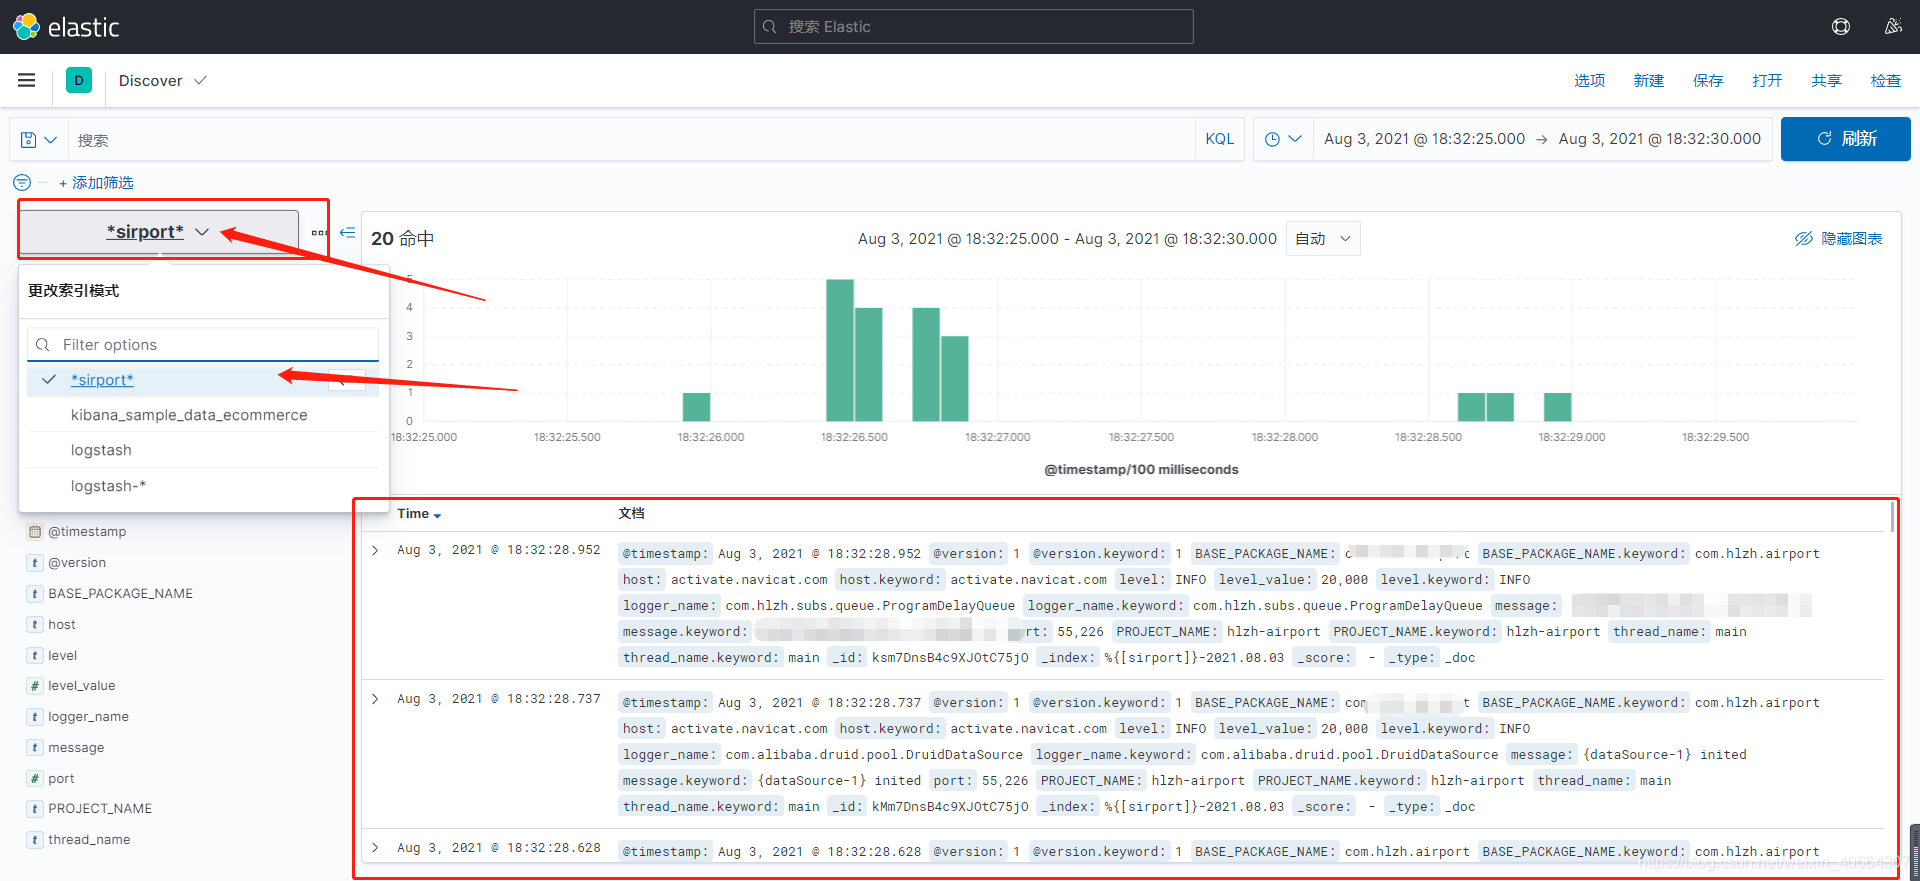Click the green D space avatar
Screen dimensions: 1920x881
79,80
